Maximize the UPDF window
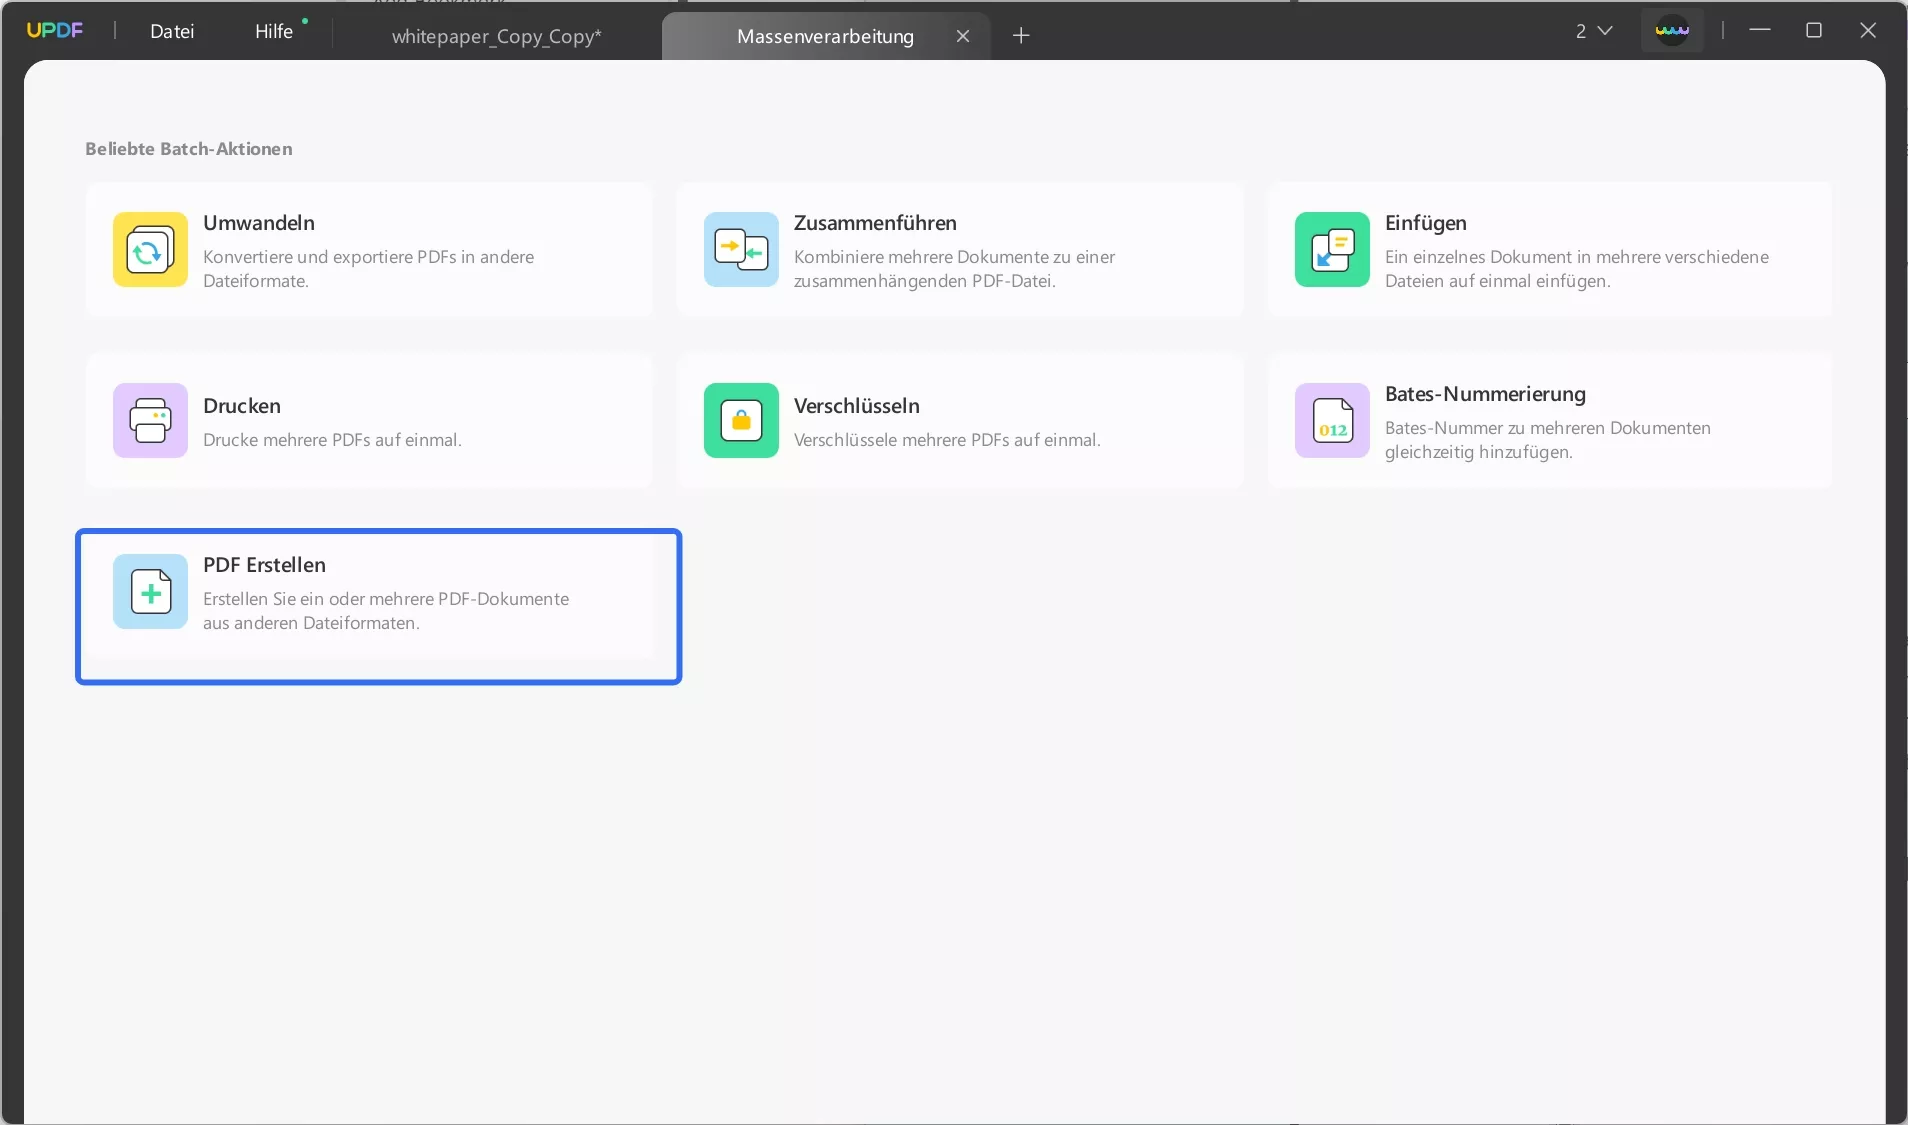Screen dimensions: 1908x1125 [x=1814, y=30]
